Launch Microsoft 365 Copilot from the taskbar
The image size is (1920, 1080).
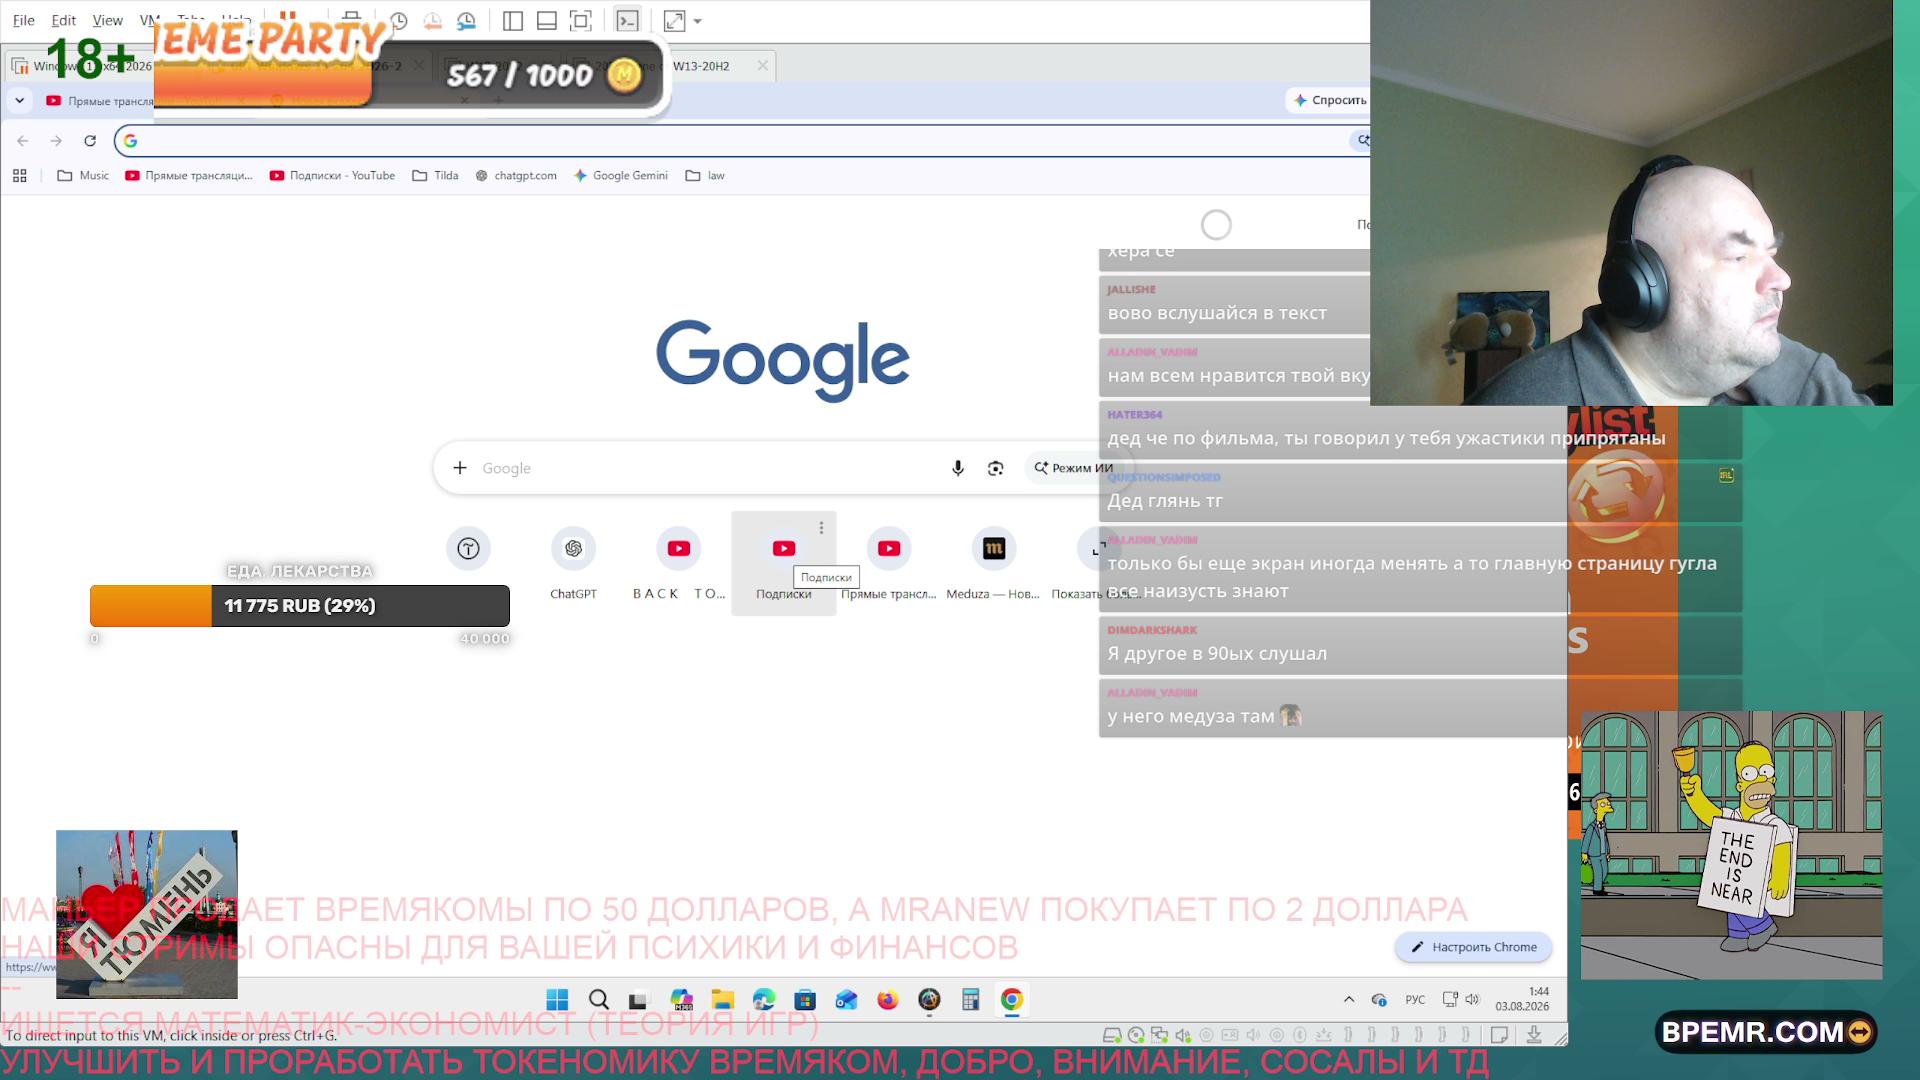point(682,1000)
